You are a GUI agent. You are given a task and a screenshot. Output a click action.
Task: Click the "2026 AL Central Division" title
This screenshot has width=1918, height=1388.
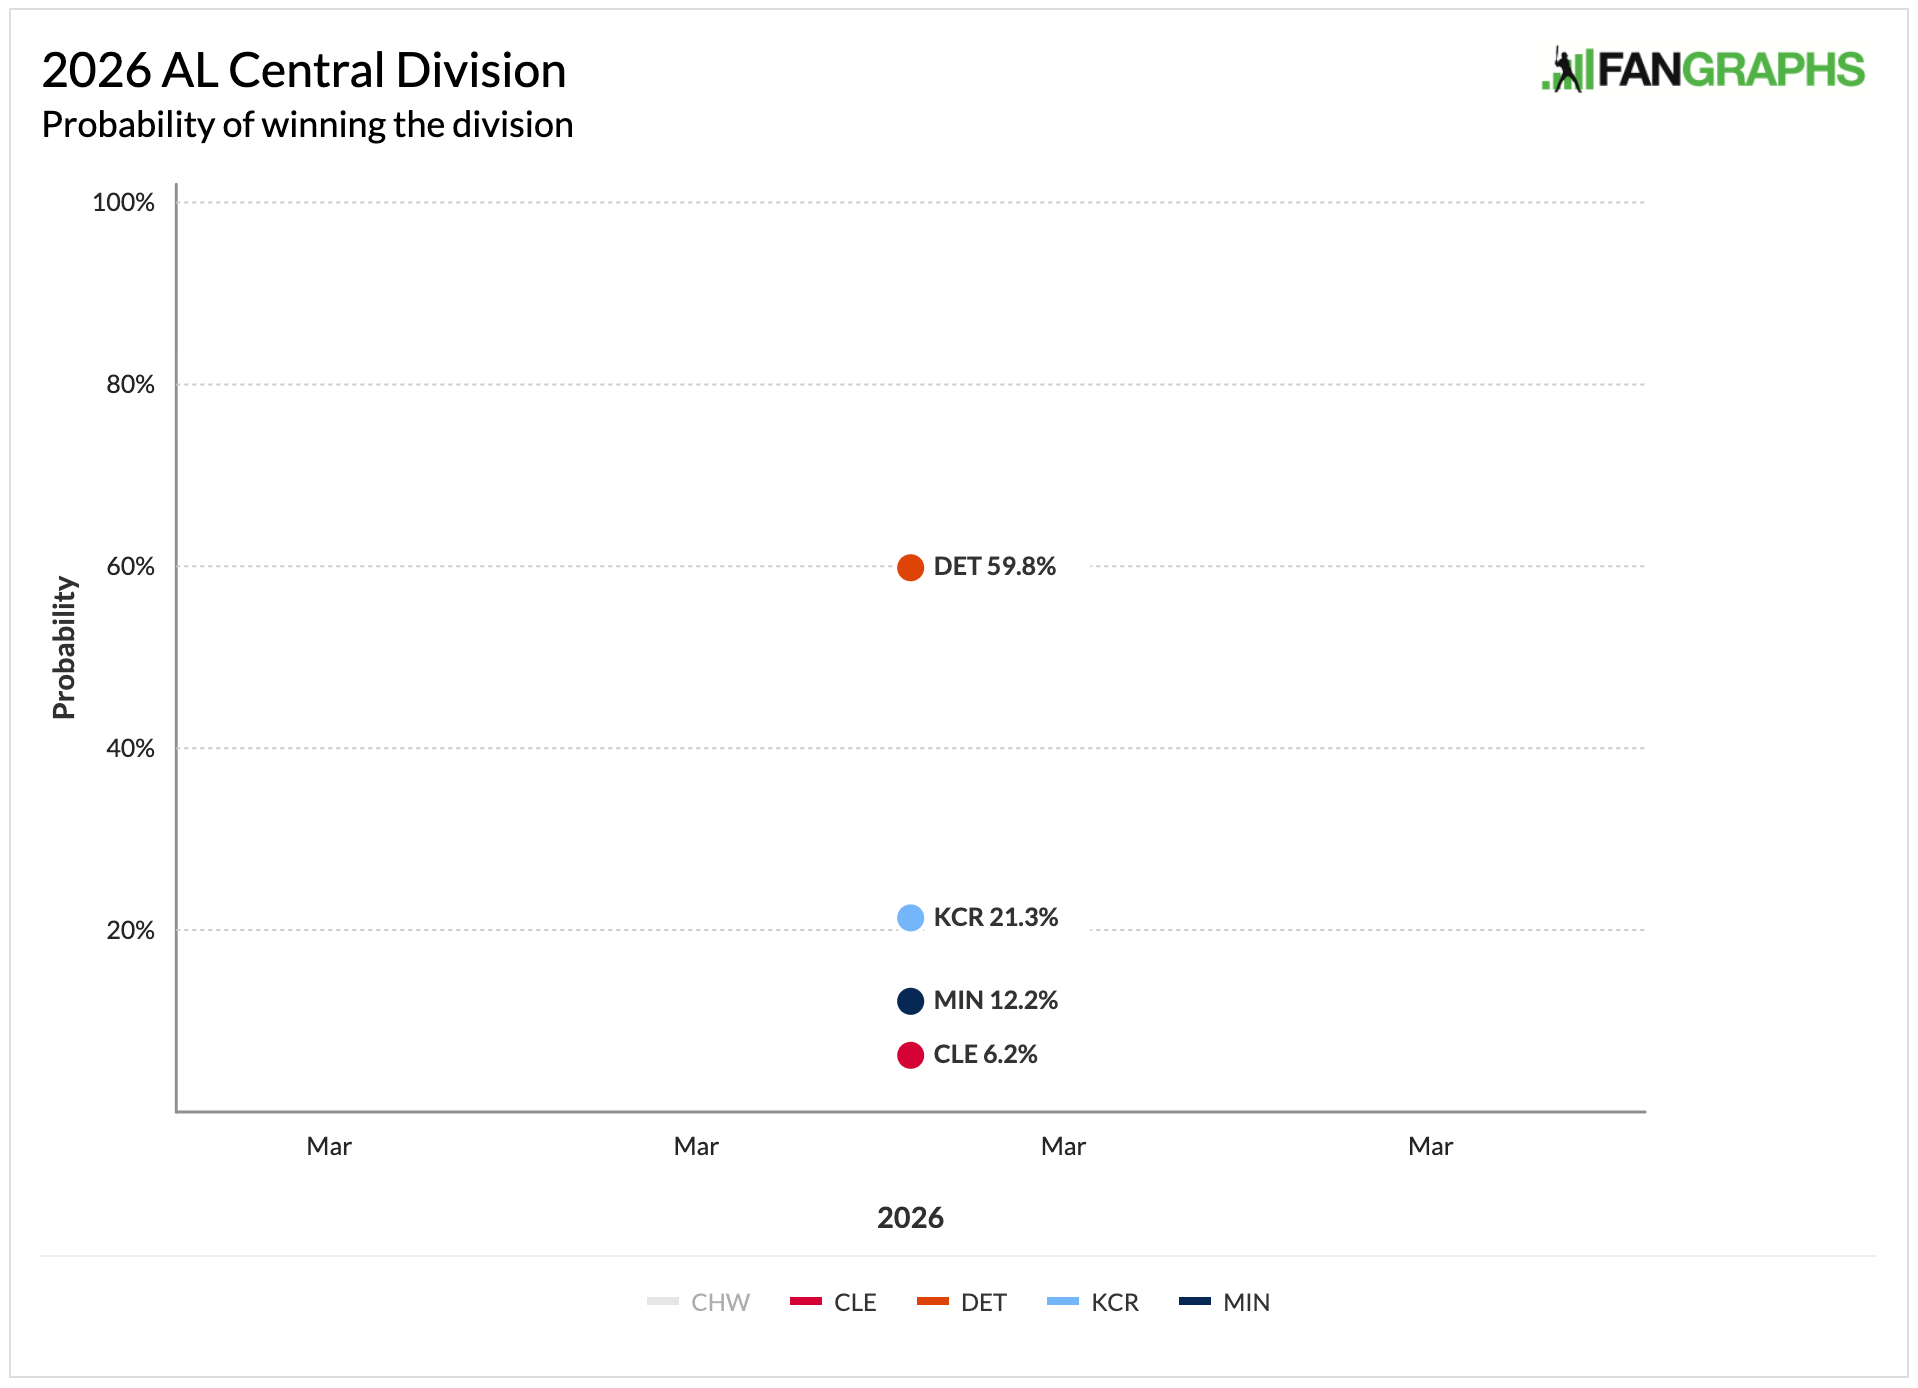coord(304,71)
